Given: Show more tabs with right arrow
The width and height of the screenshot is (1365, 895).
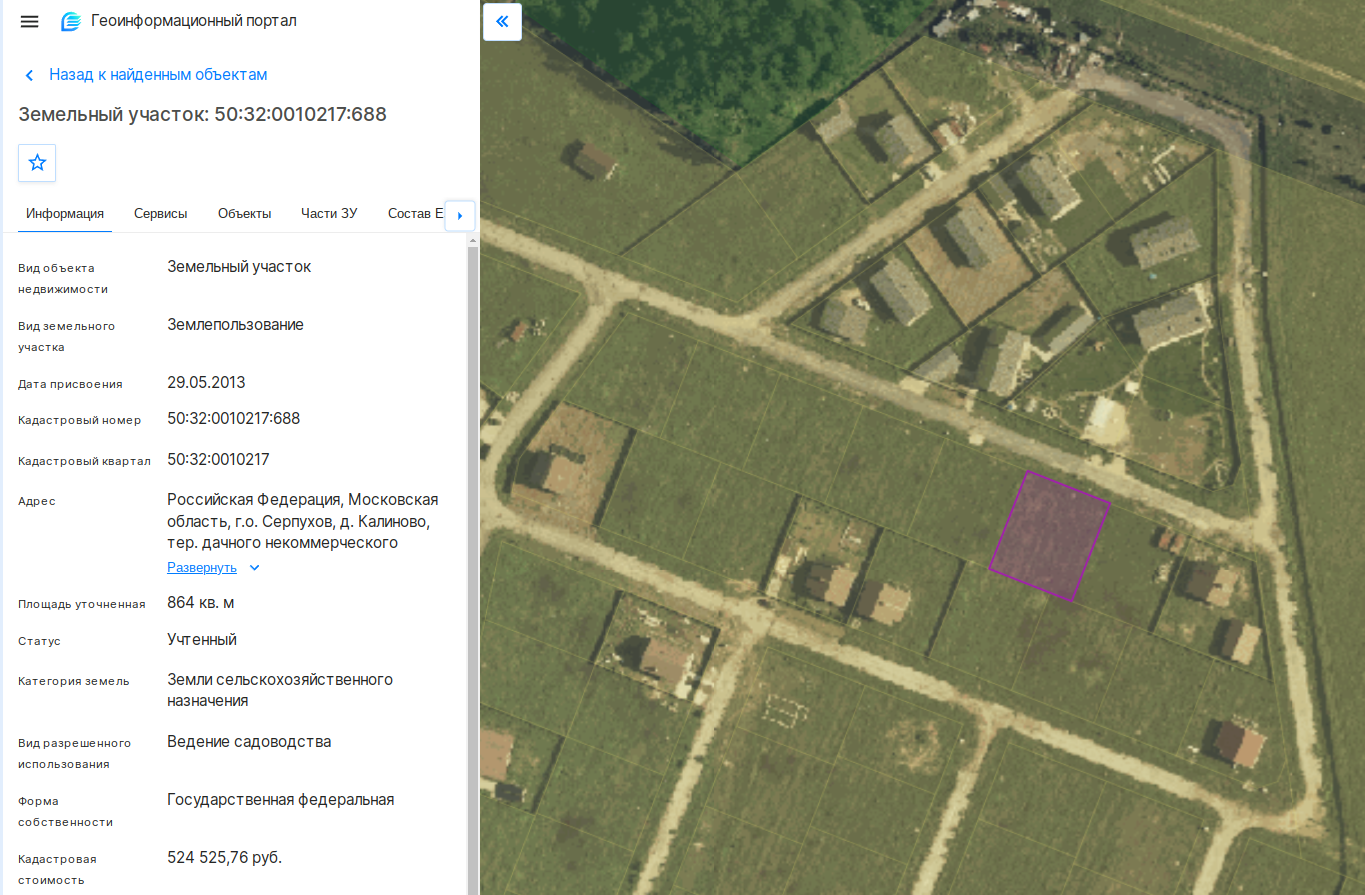Looking at the screenshot, I should click(459, 215).
